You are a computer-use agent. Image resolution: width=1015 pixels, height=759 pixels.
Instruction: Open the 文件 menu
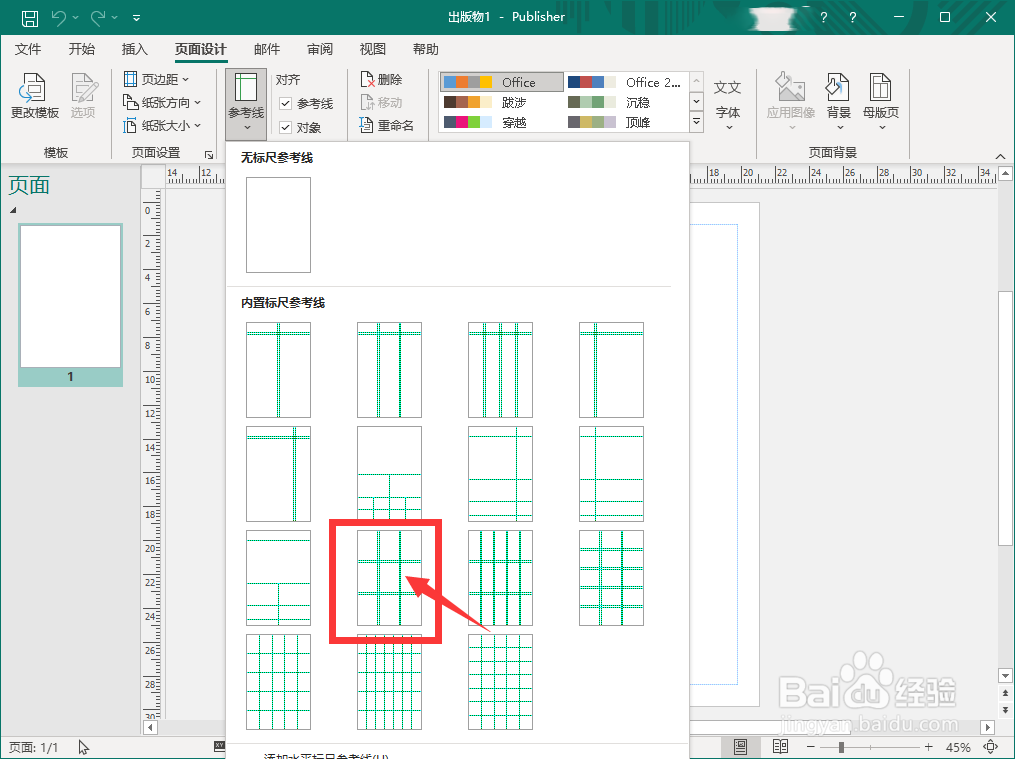coord(28,49)
